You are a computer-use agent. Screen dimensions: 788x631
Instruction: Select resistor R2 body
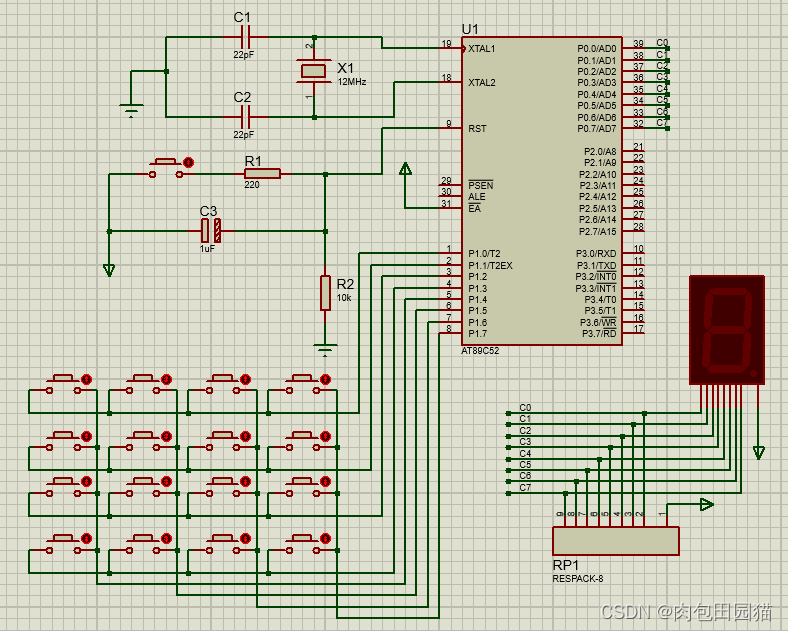tap(325, 292)
